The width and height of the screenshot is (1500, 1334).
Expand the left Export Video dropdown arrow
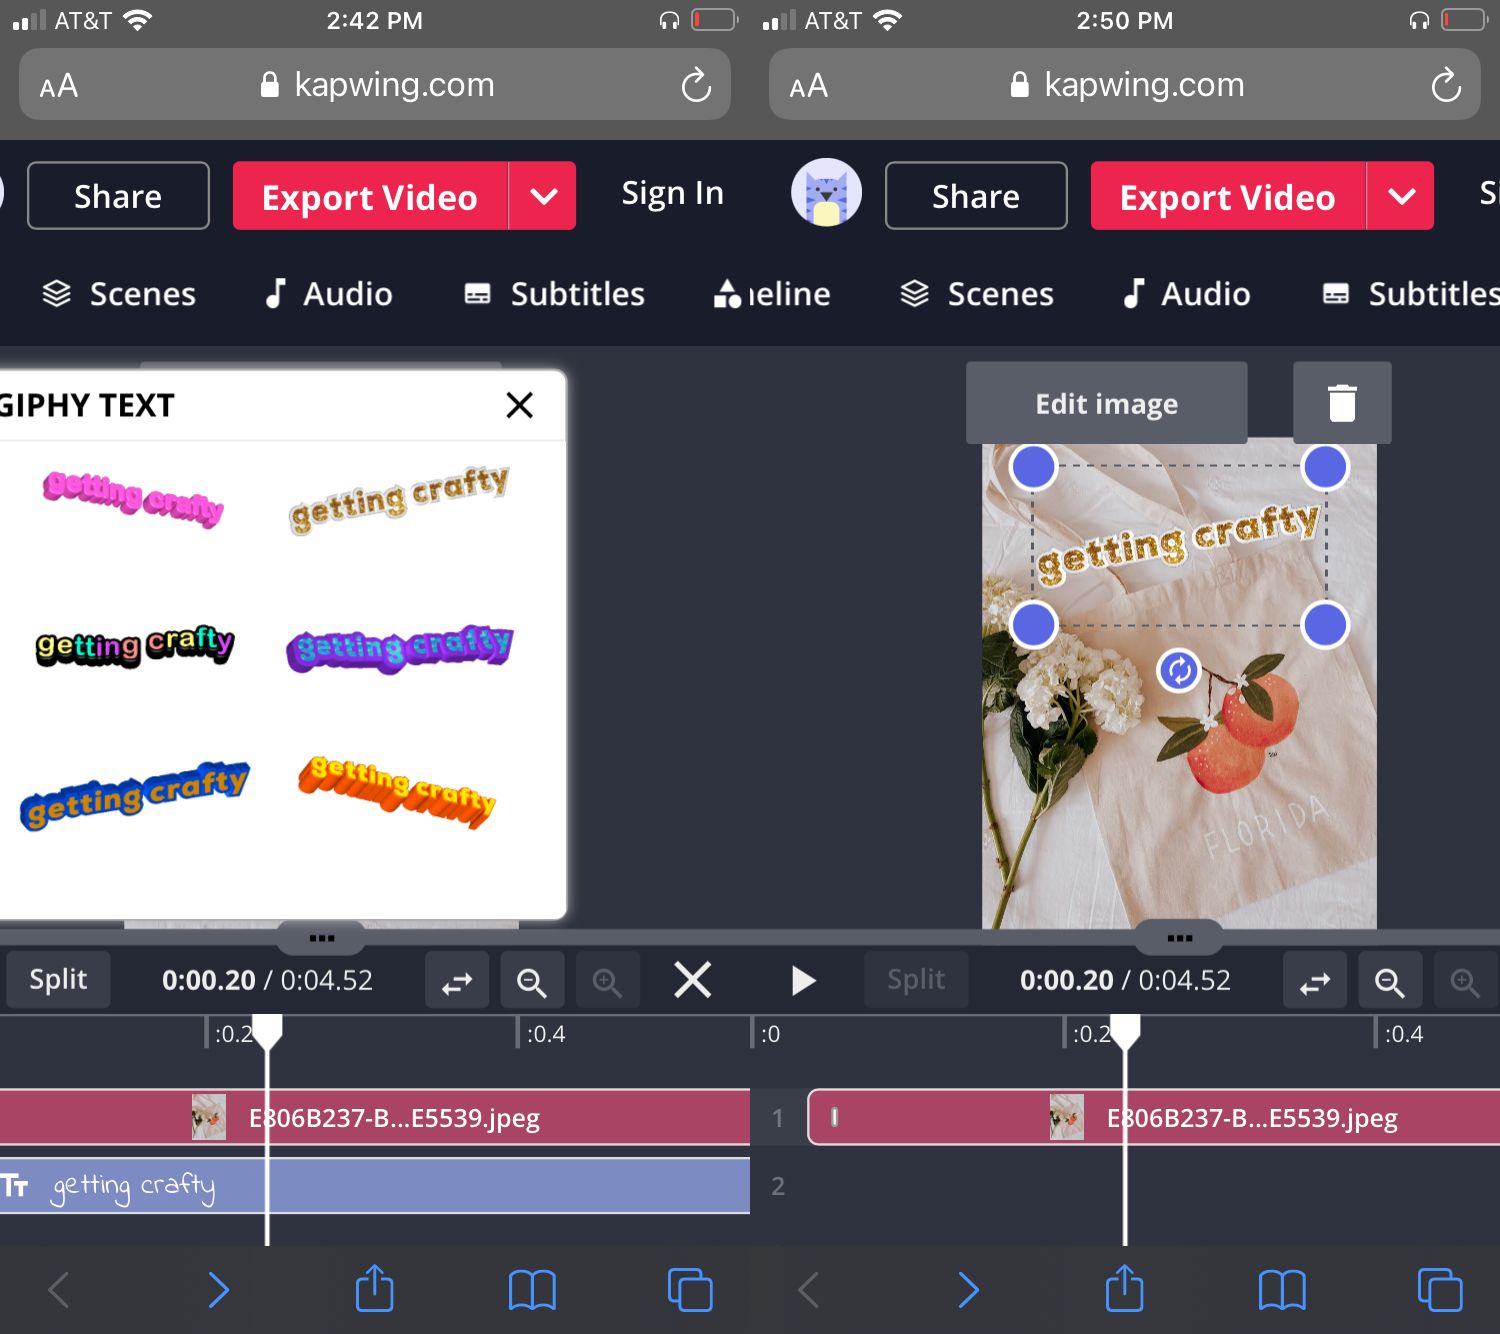coord(543,196)
